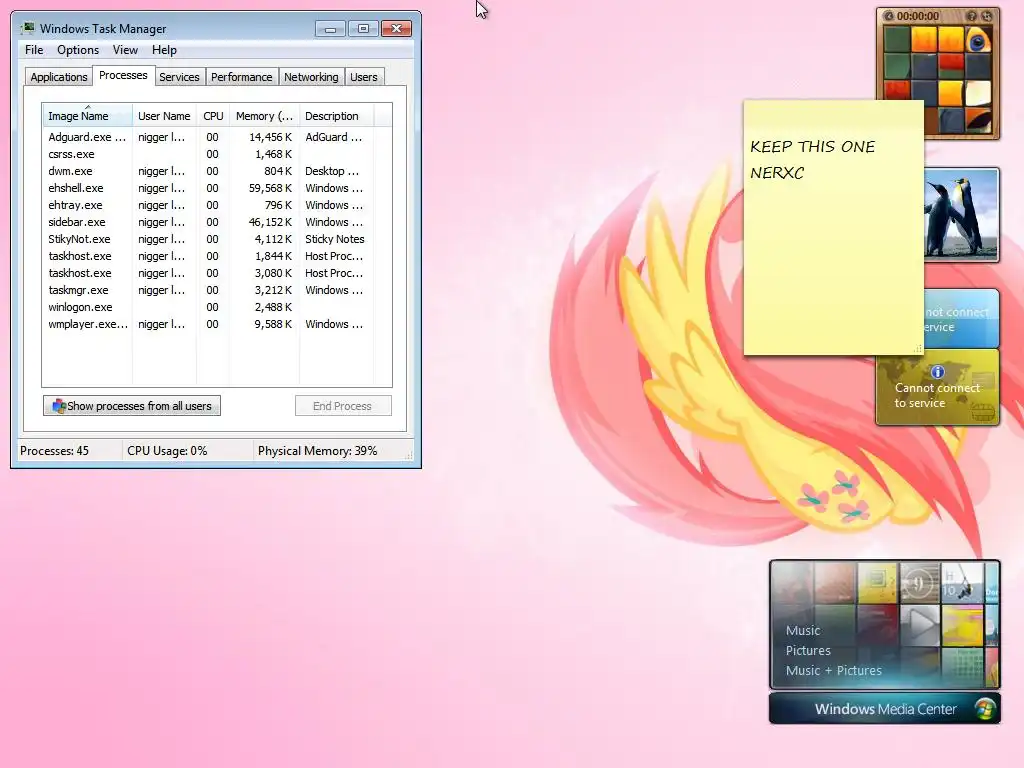Click the Windows orb in Media Center gadget
Screen dimensions: 1024x768
point(985,709)
